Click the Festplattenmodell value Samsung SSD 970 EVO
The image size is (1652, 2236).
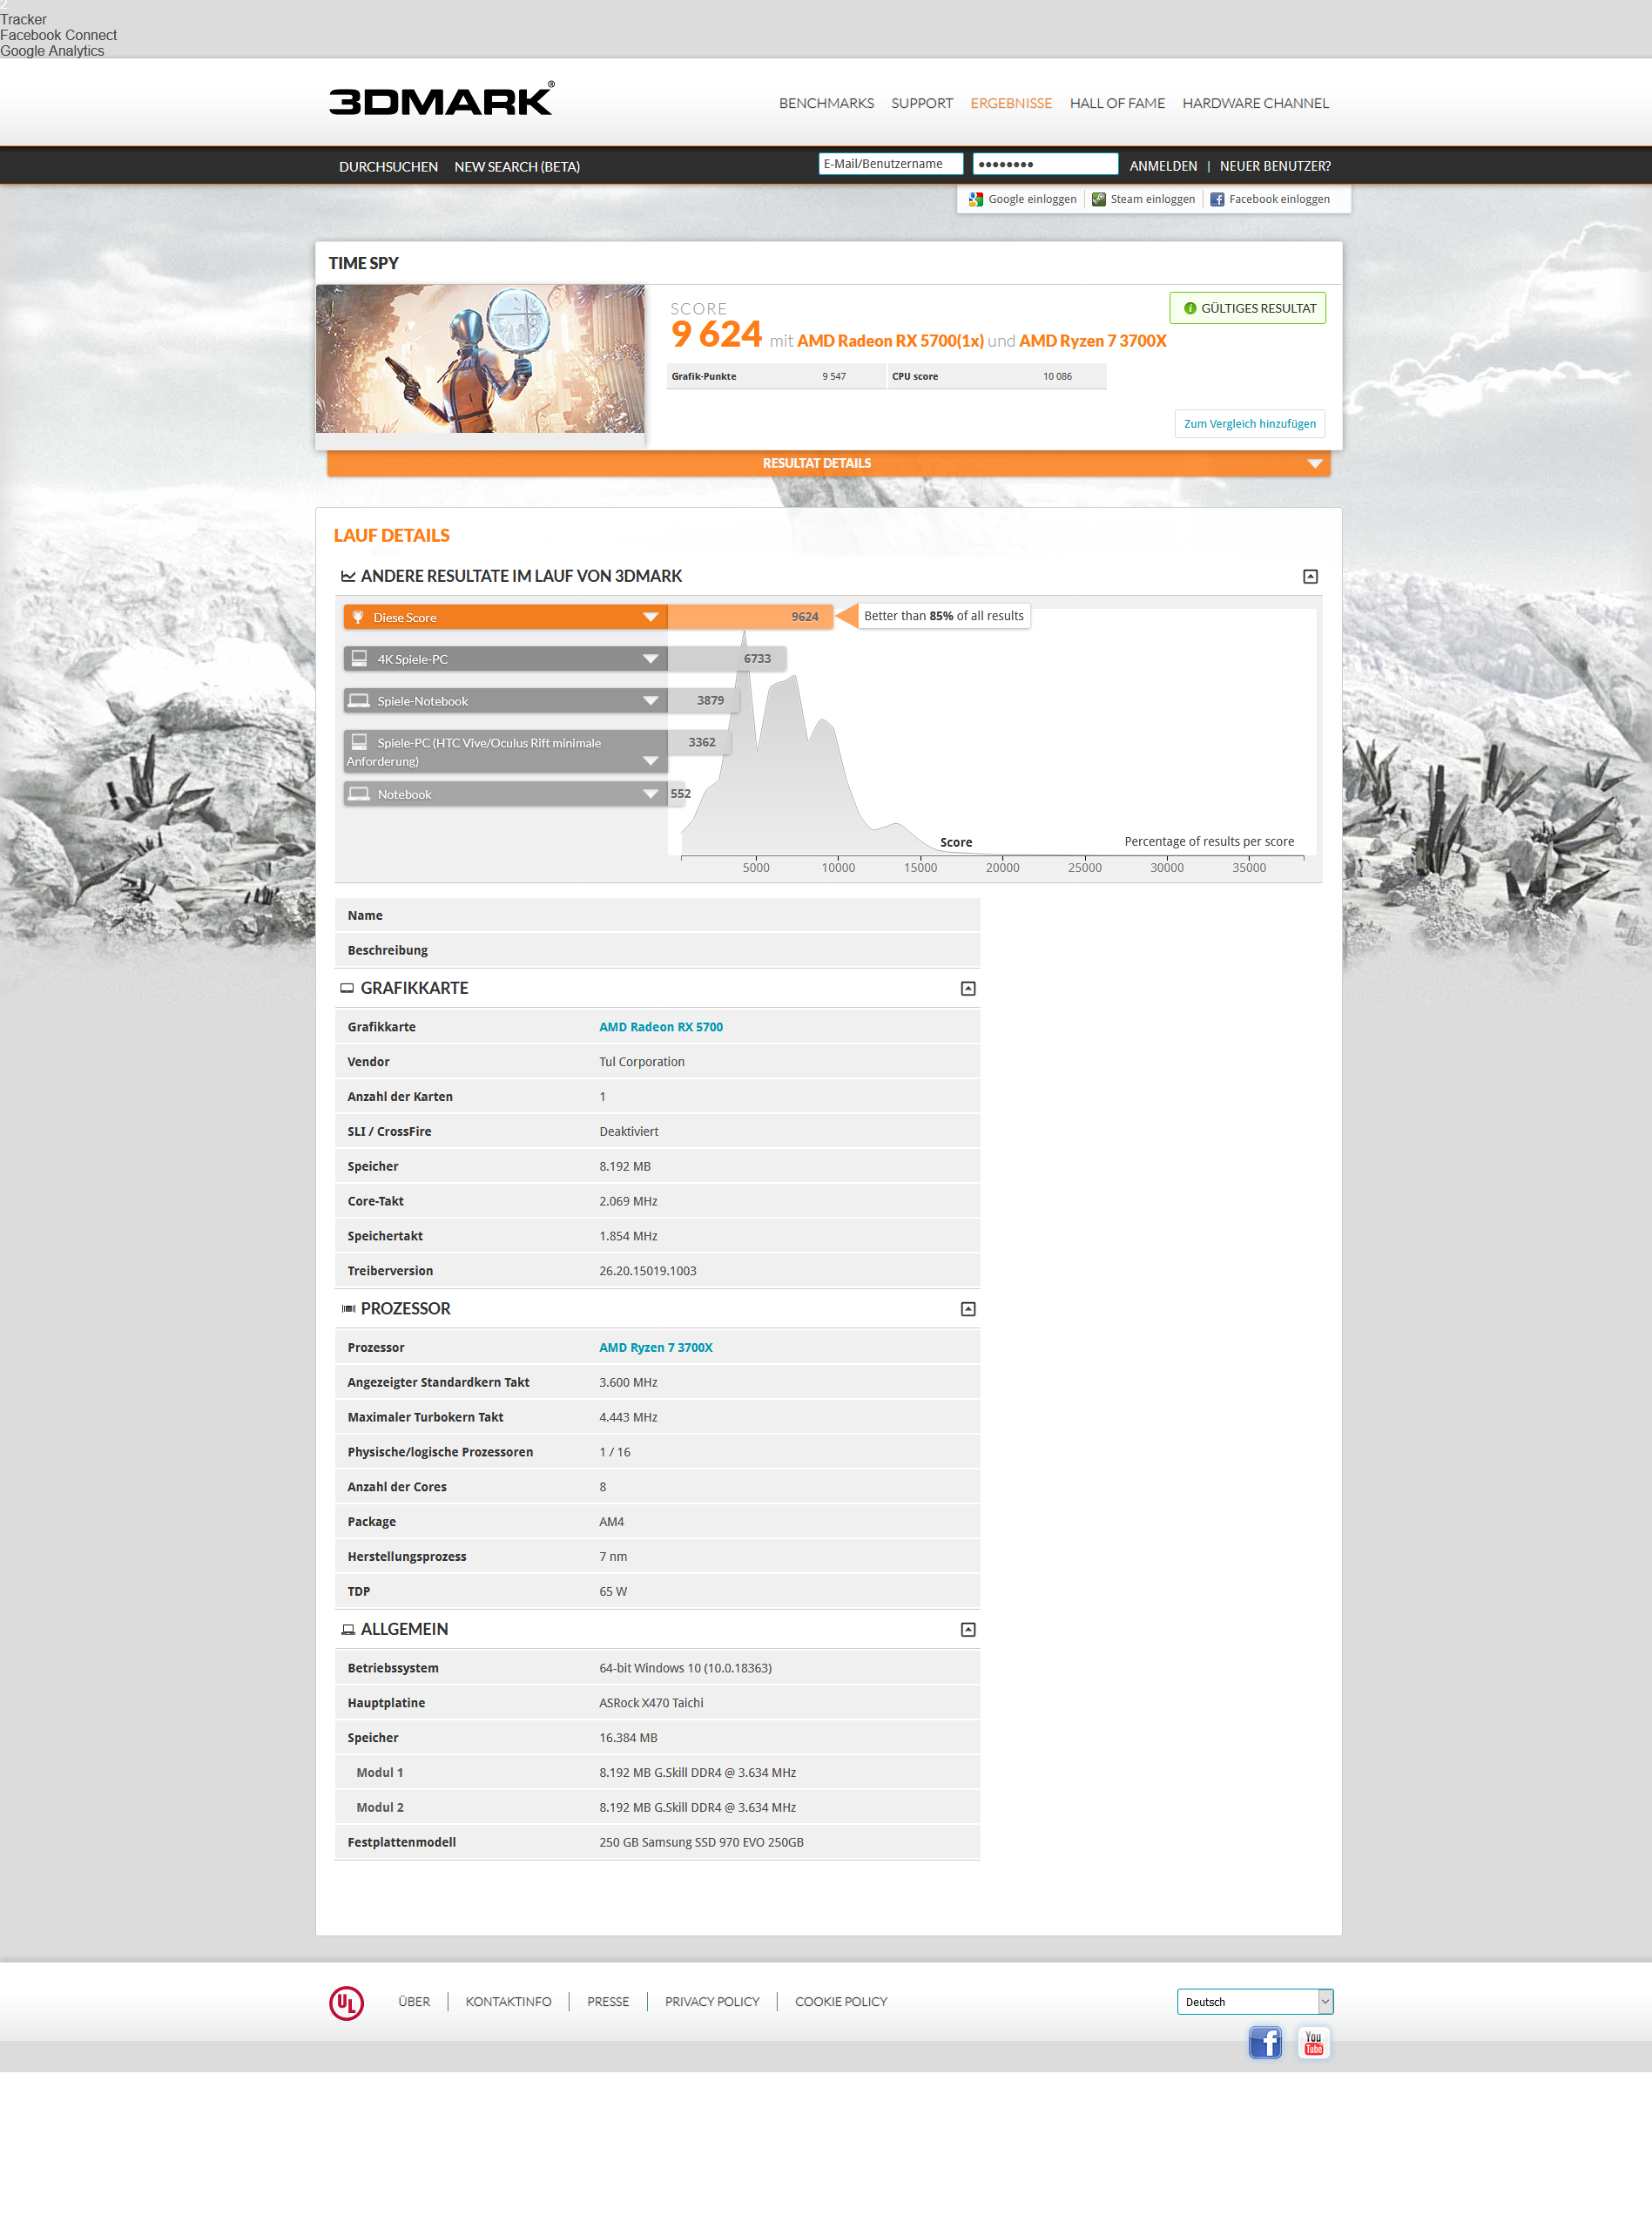coord(701,1842)
